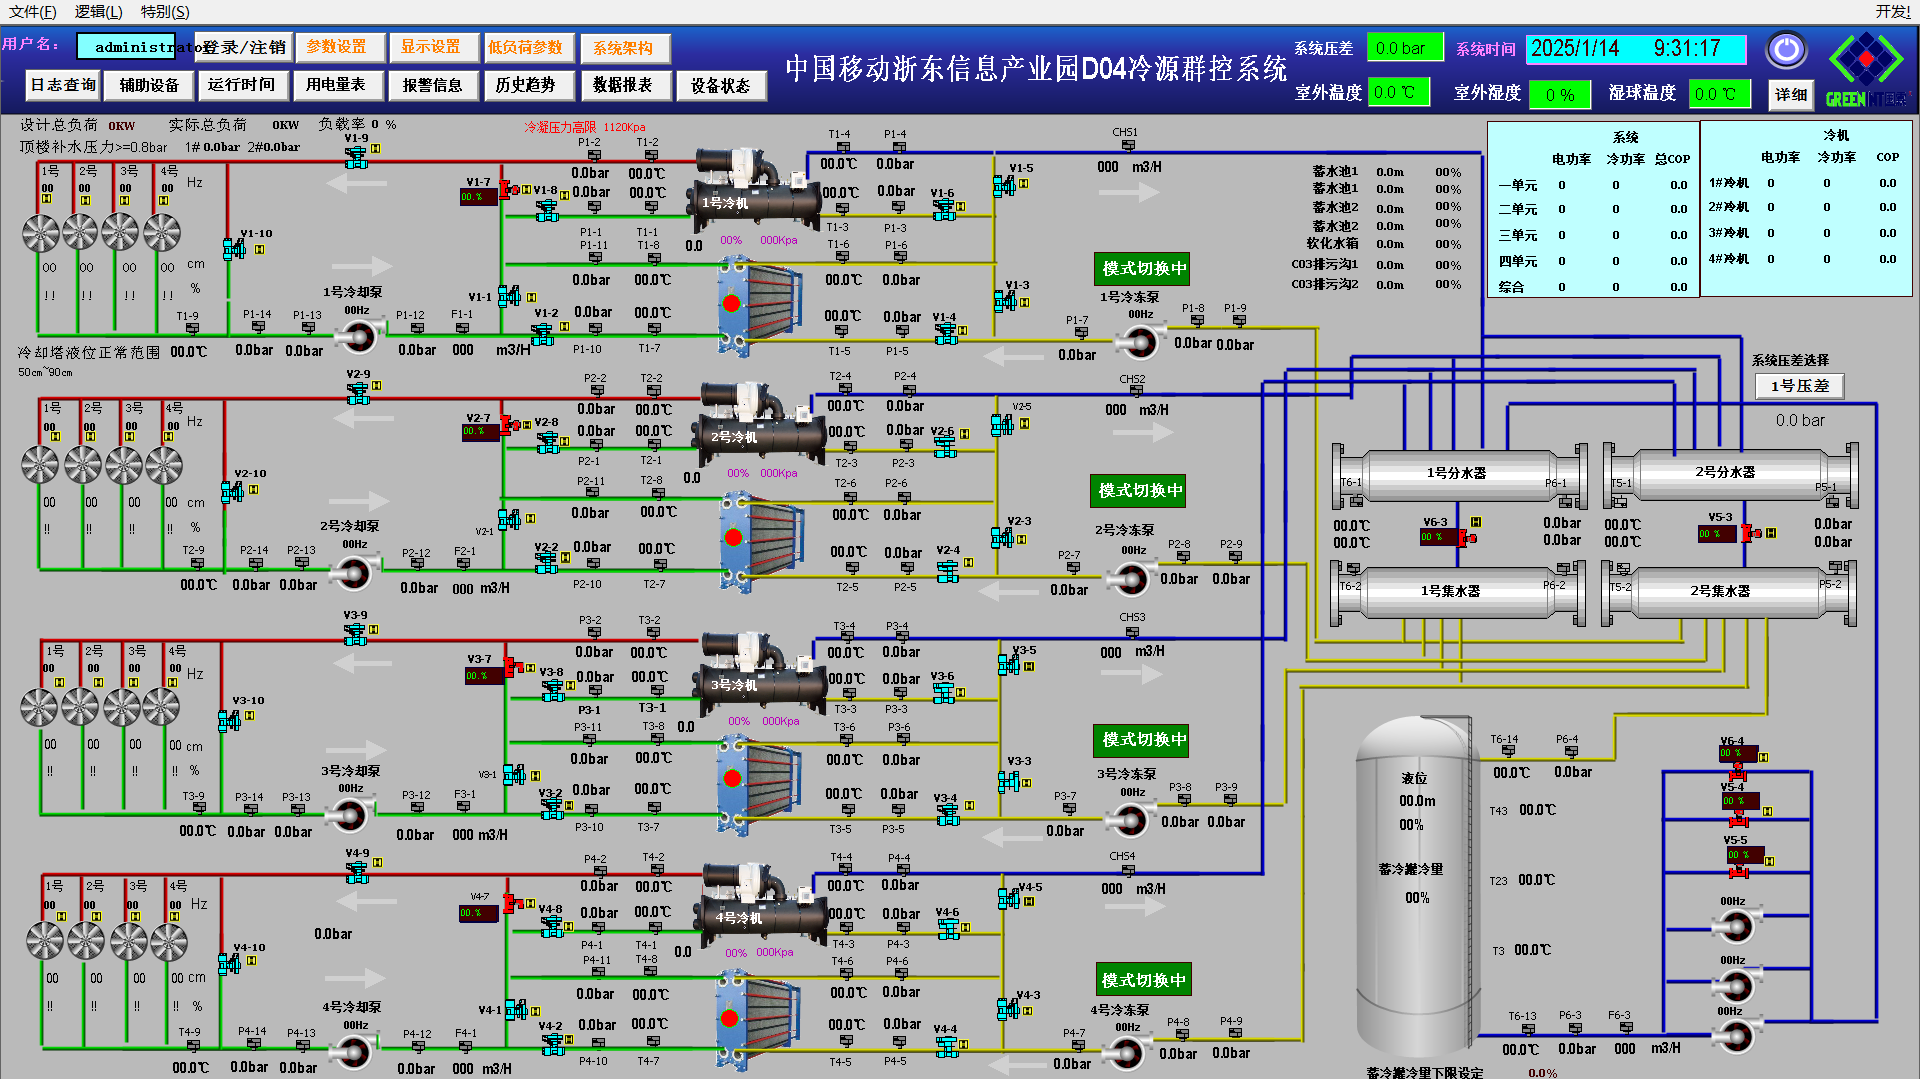Select first cooling tower fan of unit 1

pos(41,232)
